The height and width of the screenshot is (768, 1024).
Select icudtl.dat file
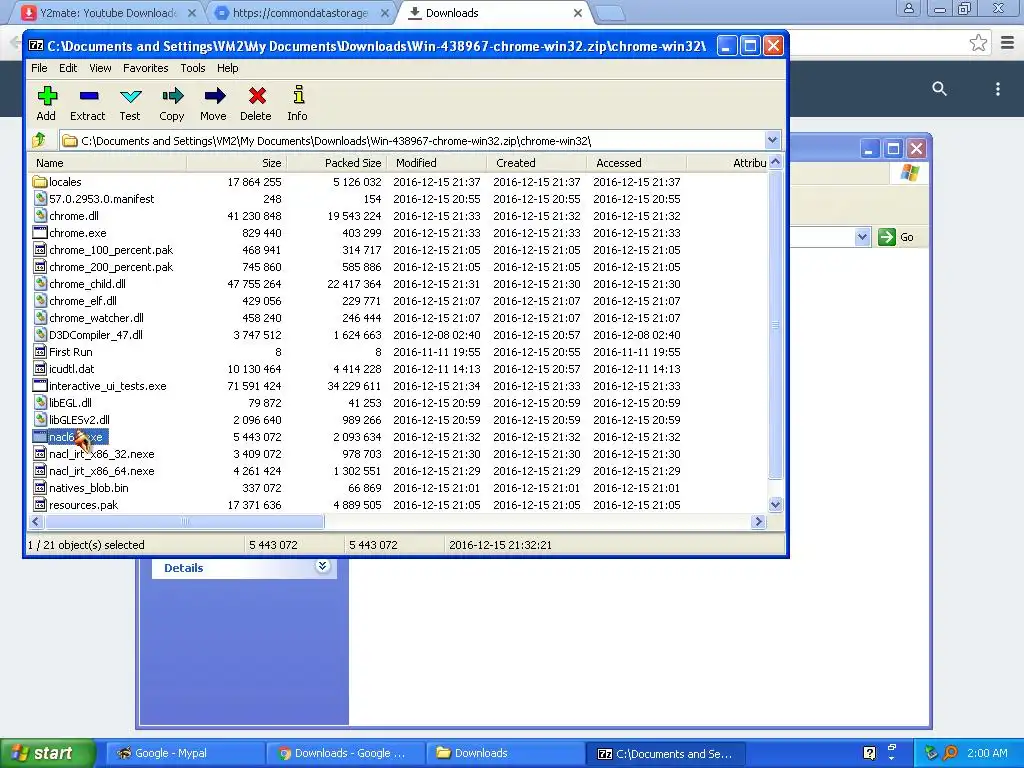click(x=71, y=368)
